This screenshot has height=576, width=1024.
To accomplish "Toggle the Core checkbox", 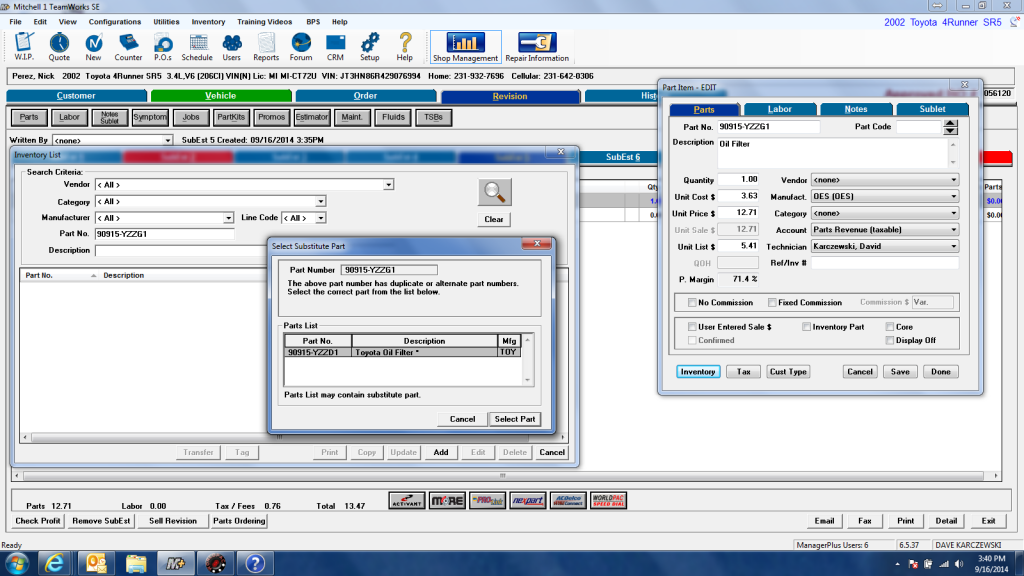I will coord(889,327).
